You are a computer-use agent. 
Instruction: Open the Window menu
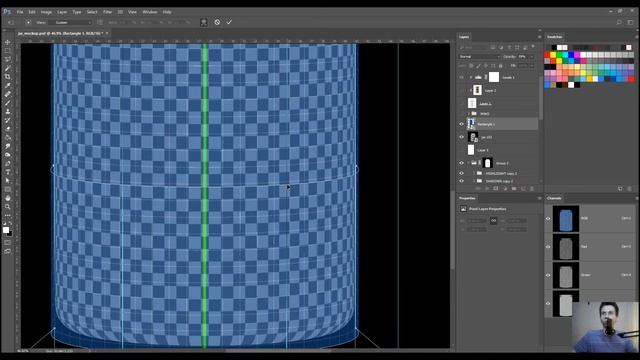[x=150, y=12]
